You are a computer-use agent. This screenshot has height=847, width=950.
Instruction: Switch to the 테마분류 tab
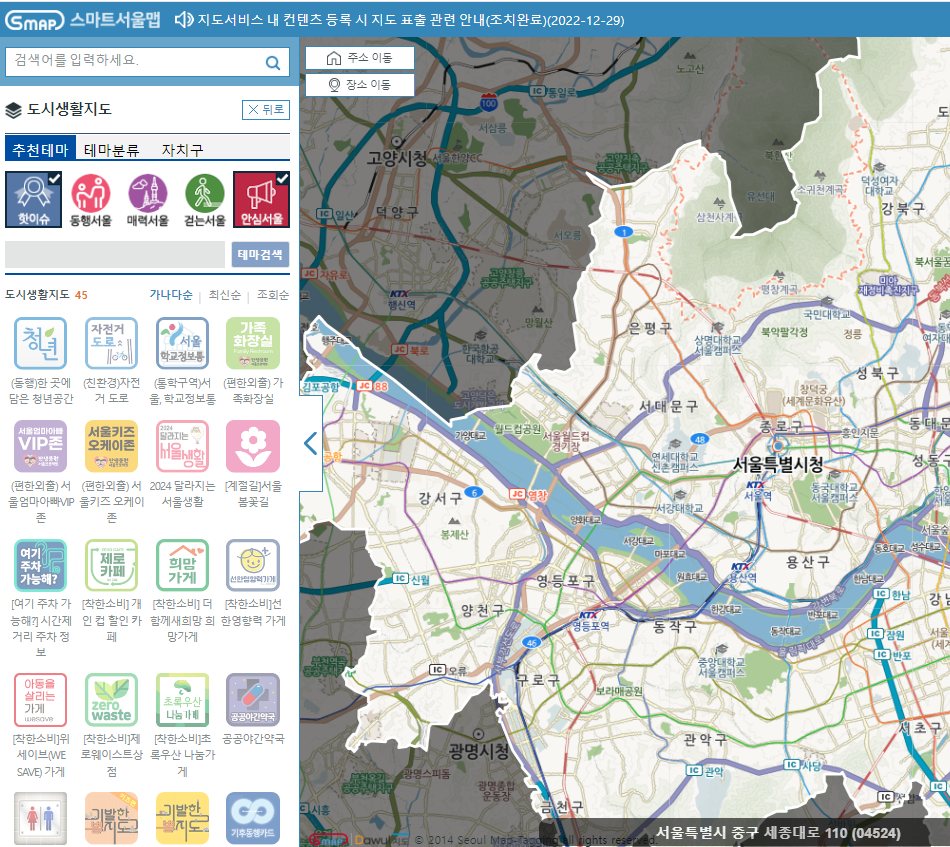111,150
